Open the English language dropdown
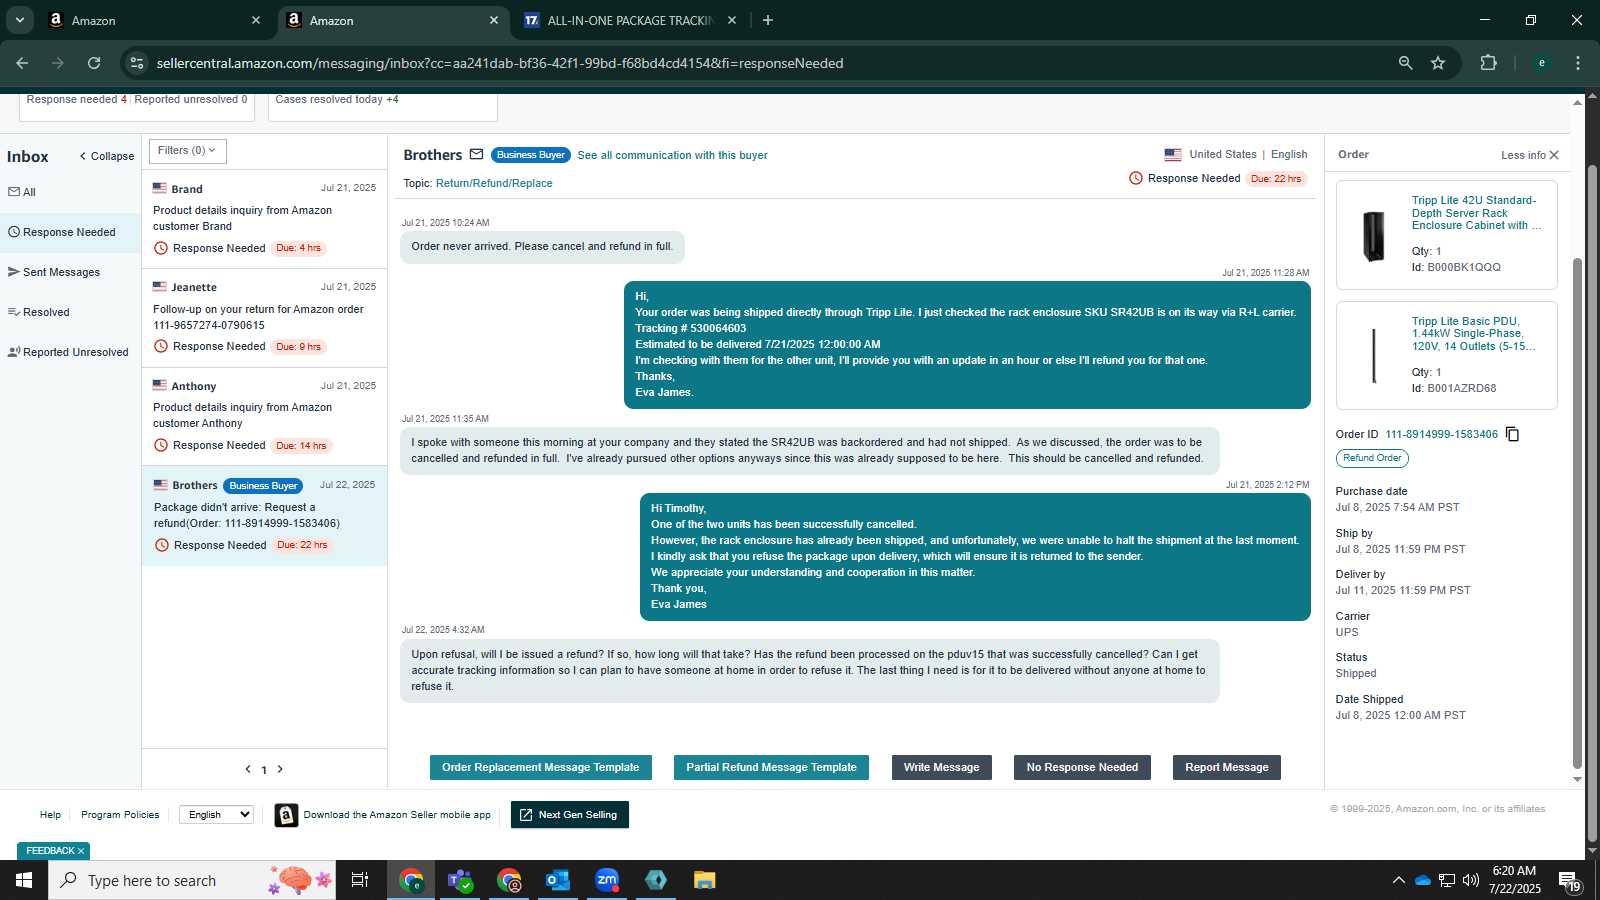The height and width of the screenshot is (900, 1600). pyautogui.click(x=216, y=815)
